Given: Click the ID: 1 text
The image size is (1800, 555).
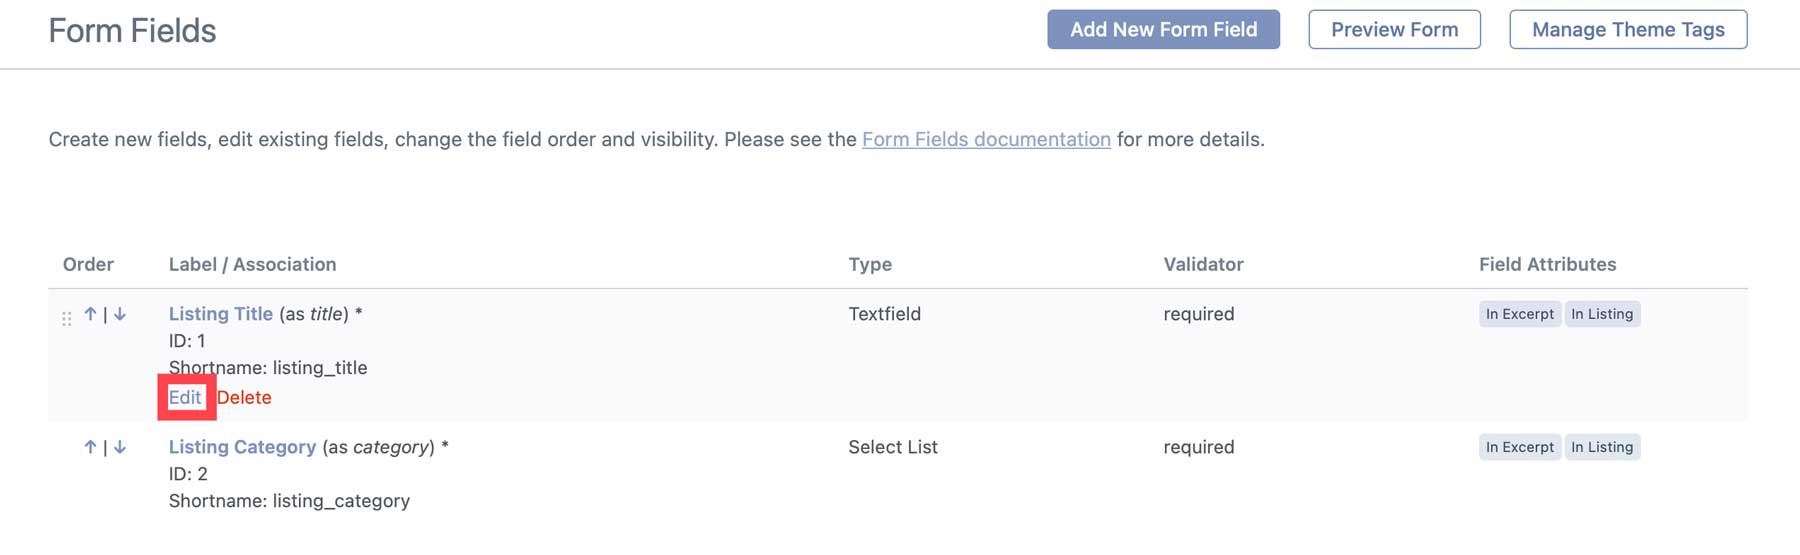Looking at the screenshot, I should tap(187, 341).
